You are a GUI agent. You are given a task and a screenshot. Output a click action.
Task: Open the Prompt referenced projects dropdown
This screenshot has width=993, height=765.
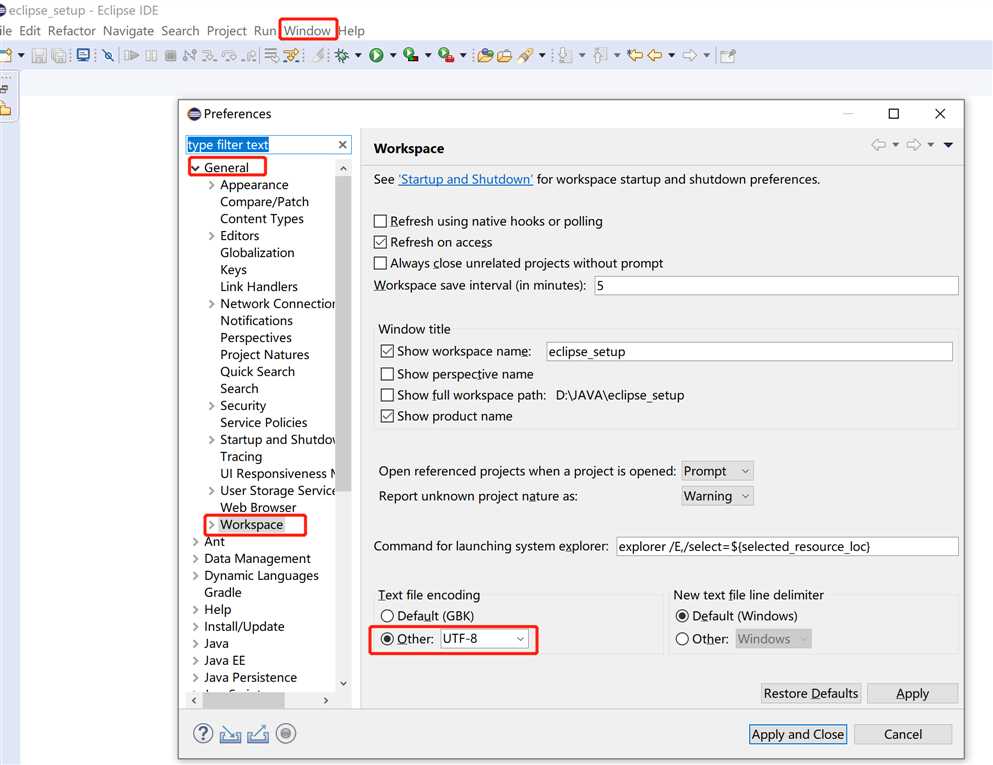pos(717,471)
